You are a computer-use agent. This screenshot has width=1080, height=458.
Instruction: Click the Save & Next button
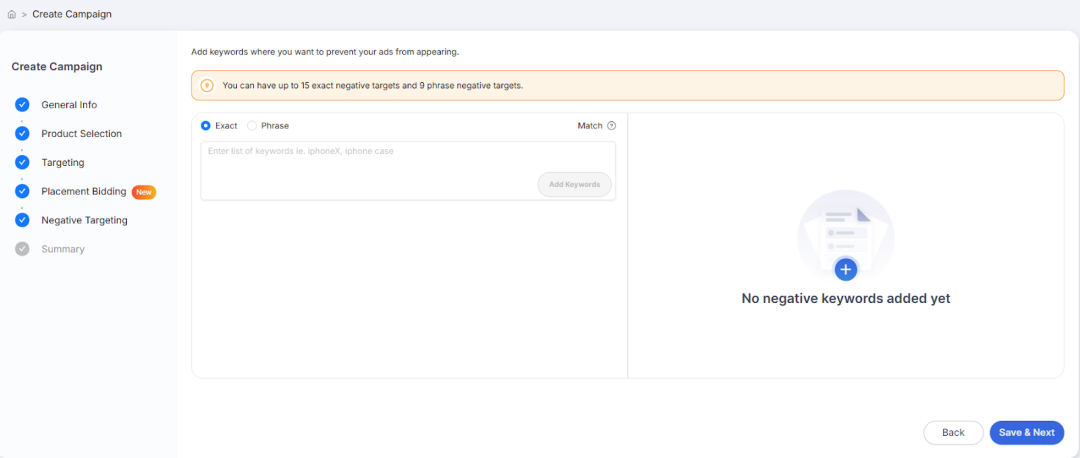[x=1027, y=433]
